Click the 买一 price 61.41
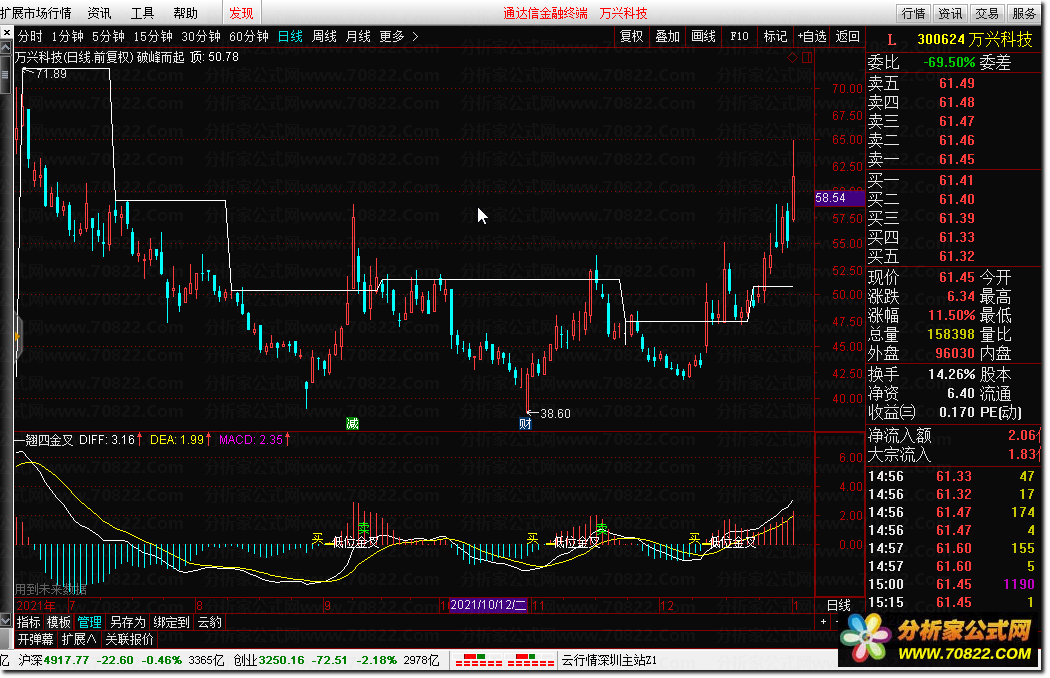Screen dimensions: 1050x678 [x=957, y=180]
